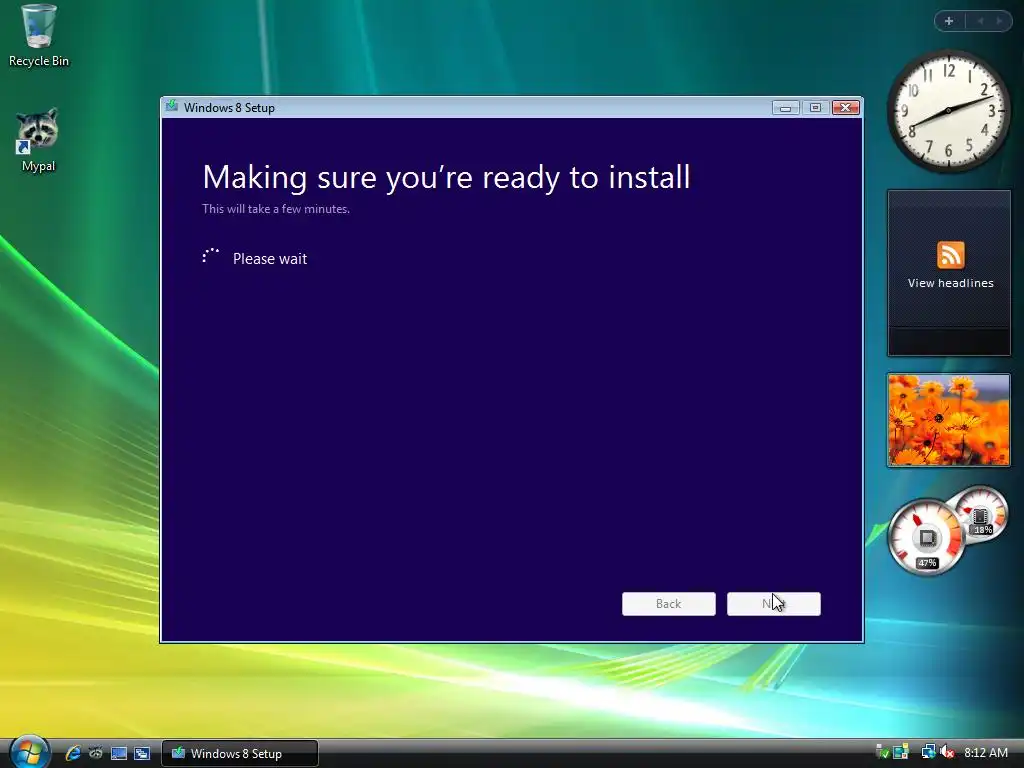Click the 8:12 AM taskbar clock

pos(986,753)
